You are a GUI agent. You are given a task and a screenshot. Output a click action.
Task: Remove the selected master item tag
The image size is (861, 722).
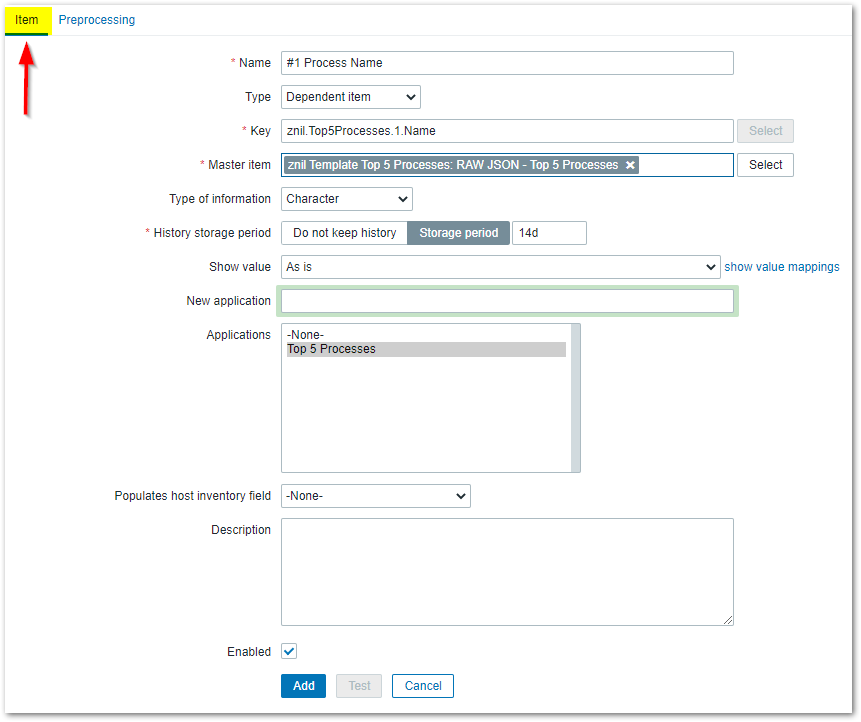[x=630, y=165]
